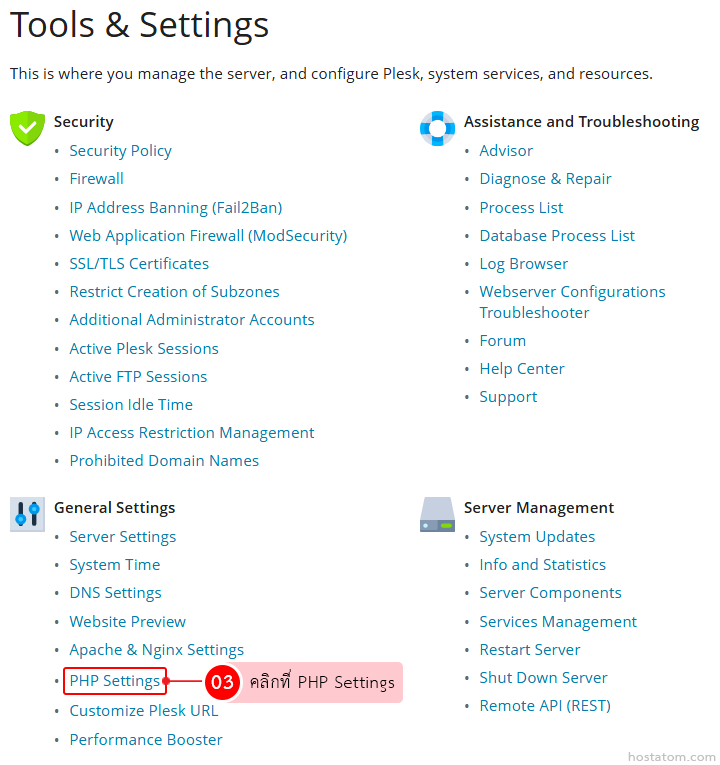Open Services Management page

[558, 622]
